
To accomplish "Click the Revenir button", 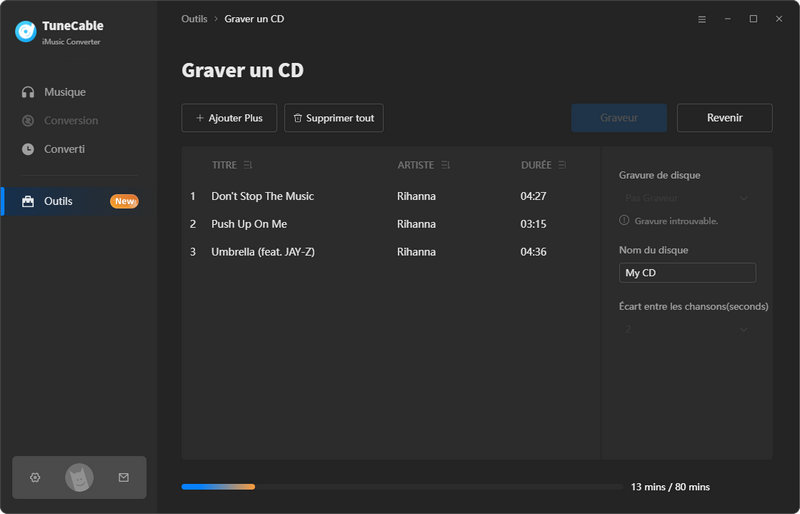I will pyautogui.click(x=724, y=118).
